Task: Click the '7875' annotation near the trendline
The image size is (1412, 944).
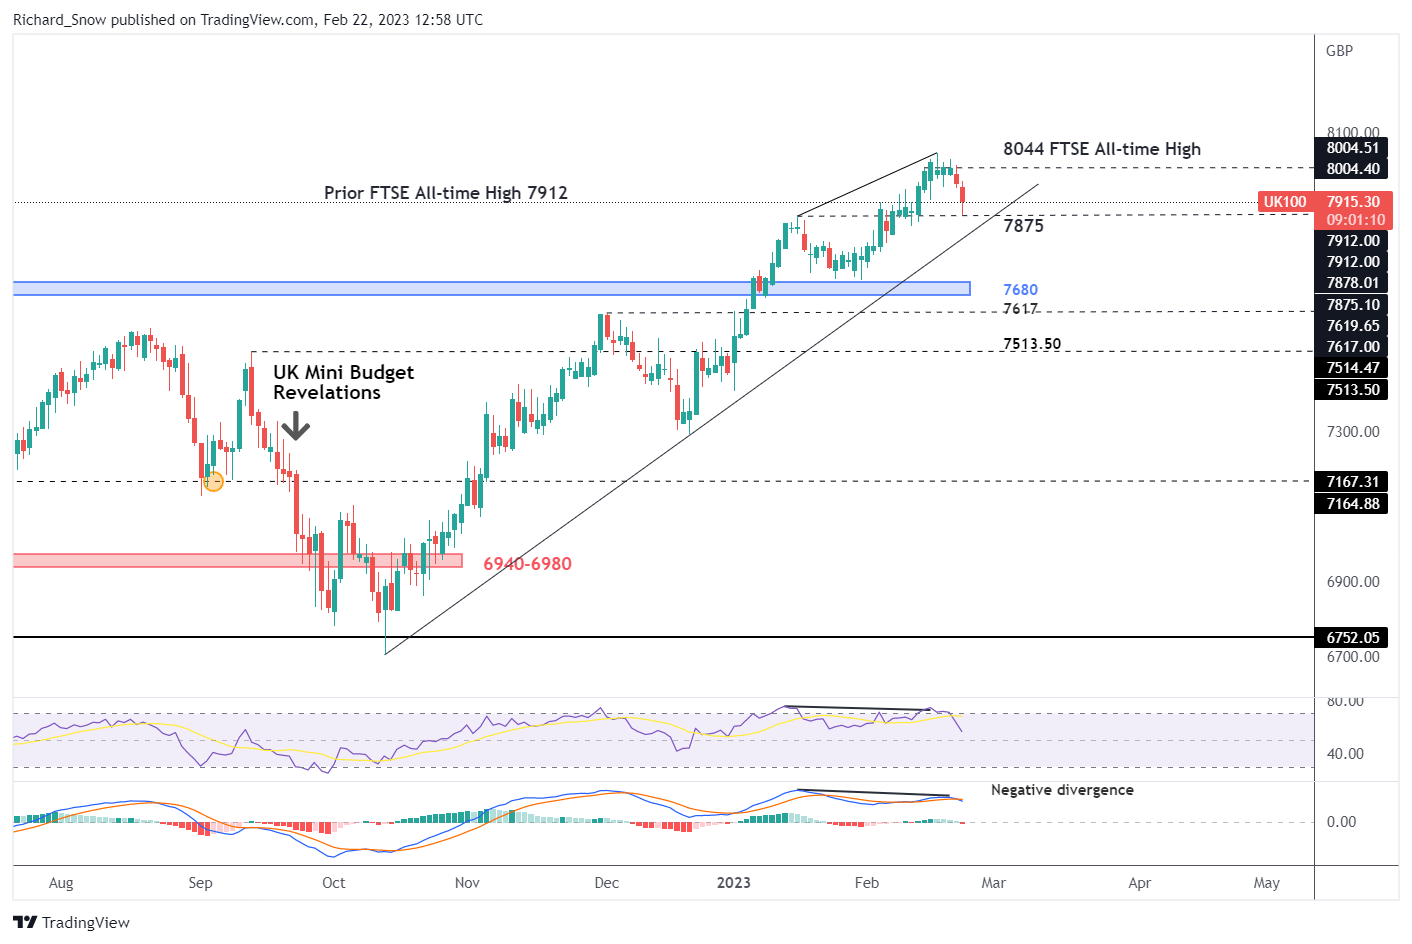Action: (1023, 226)
